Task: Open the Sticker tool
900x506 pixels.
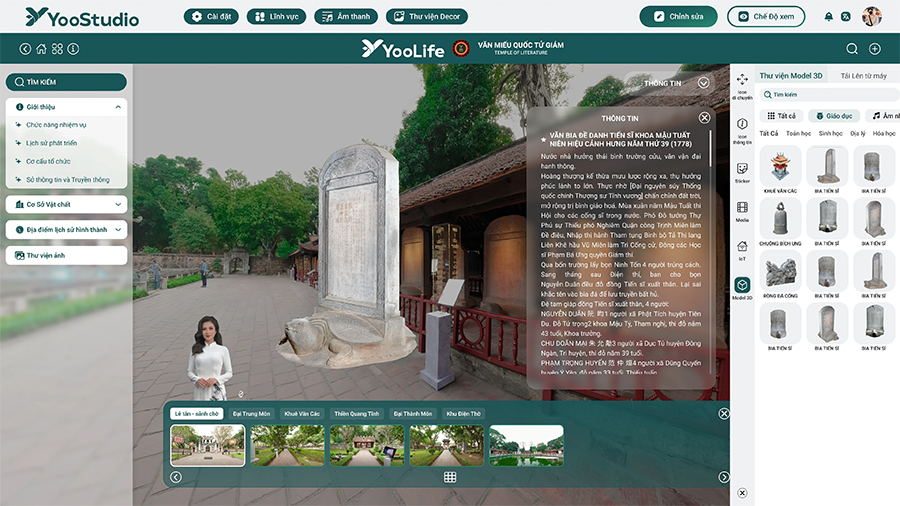Action: tap(742, 172)
